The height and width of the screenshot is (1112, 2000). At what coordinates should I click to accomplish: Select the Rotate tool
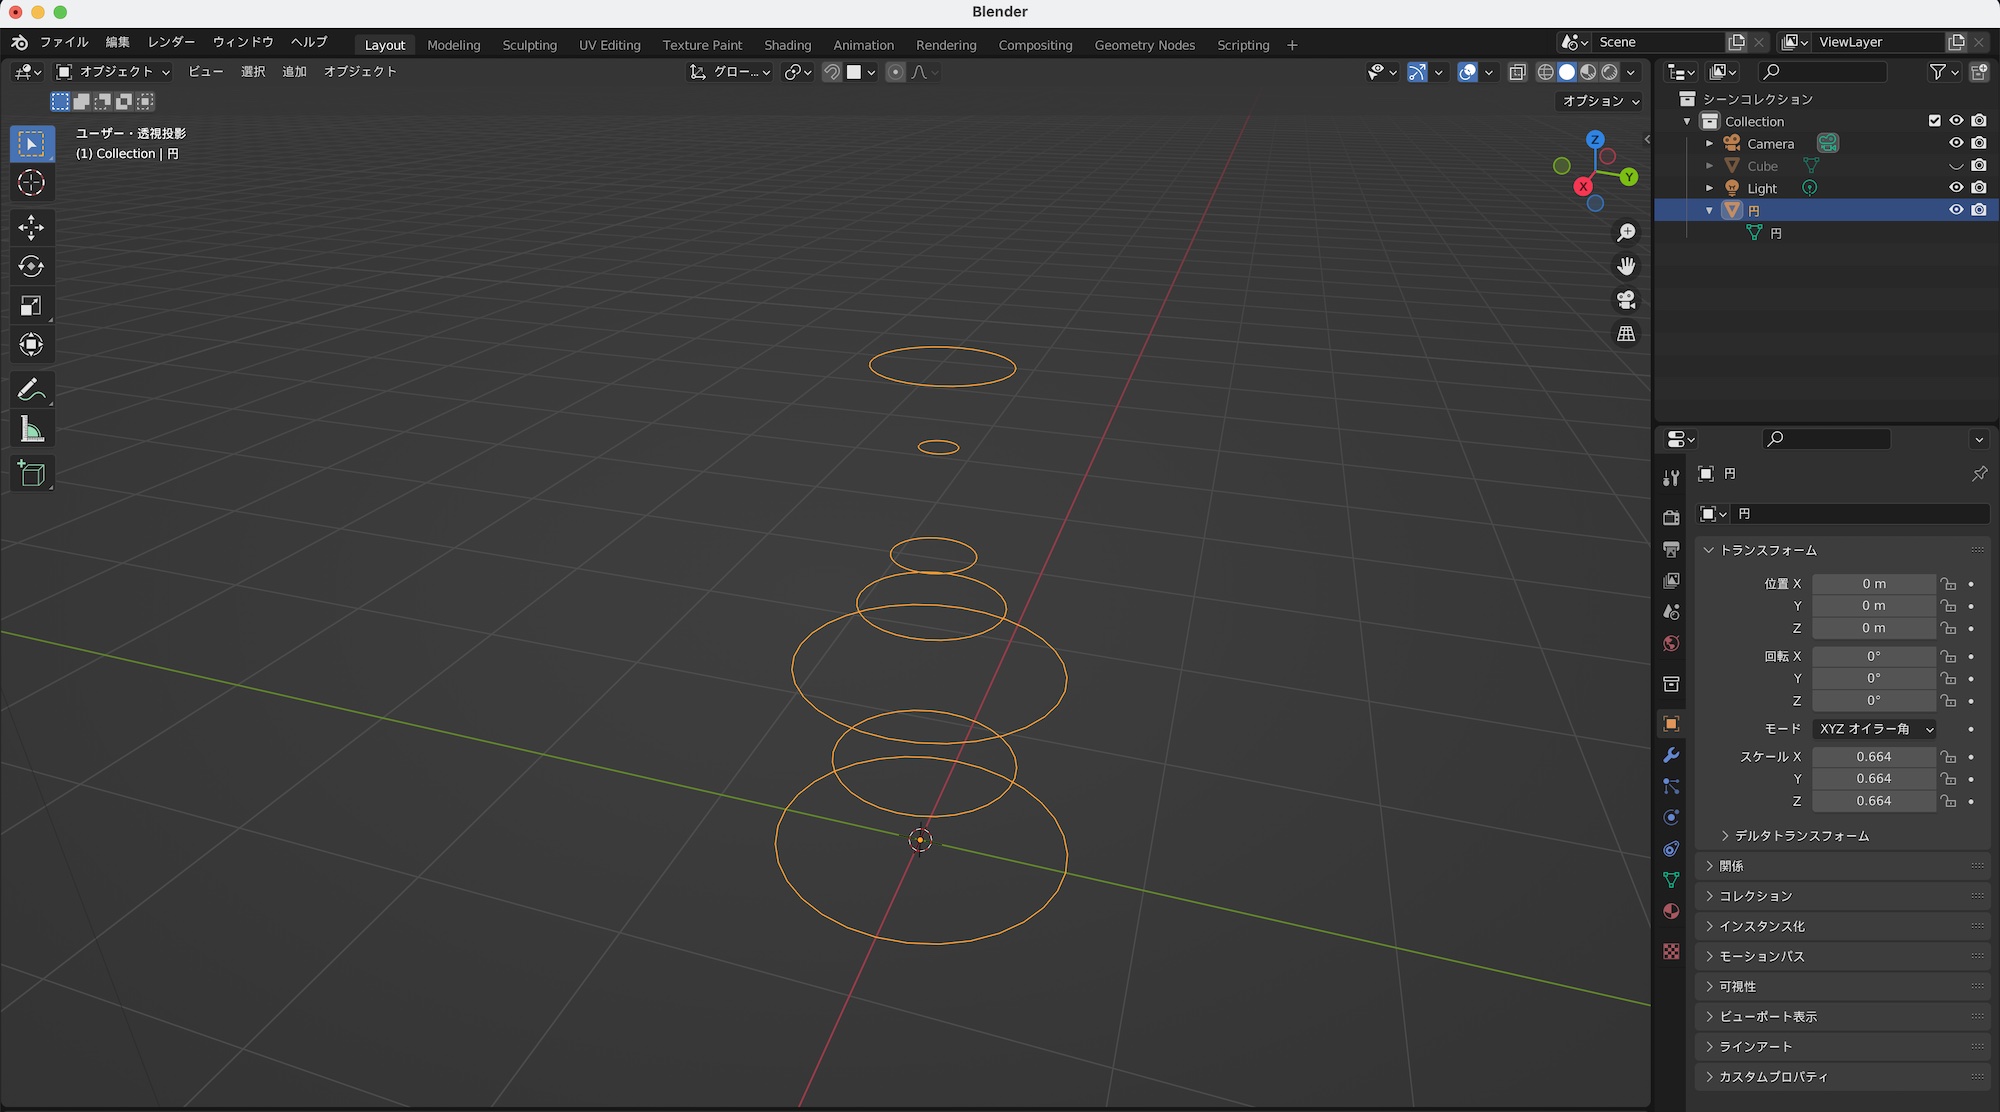pos(31,266)
